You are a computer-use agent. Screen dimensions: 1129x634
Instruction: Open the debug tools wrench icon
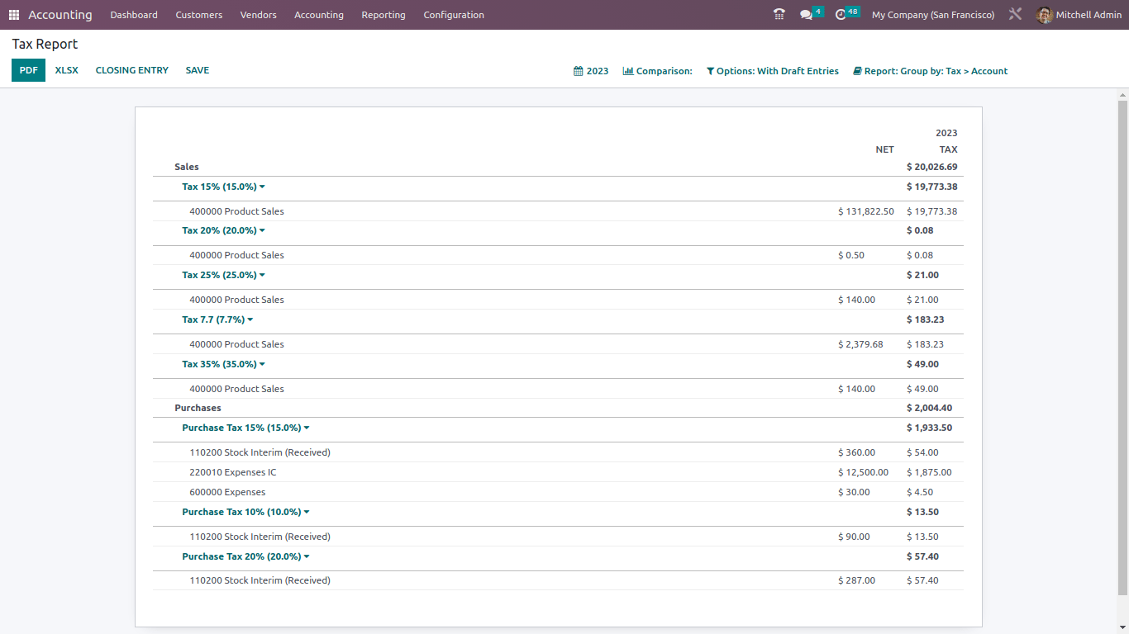(1015, 14)
